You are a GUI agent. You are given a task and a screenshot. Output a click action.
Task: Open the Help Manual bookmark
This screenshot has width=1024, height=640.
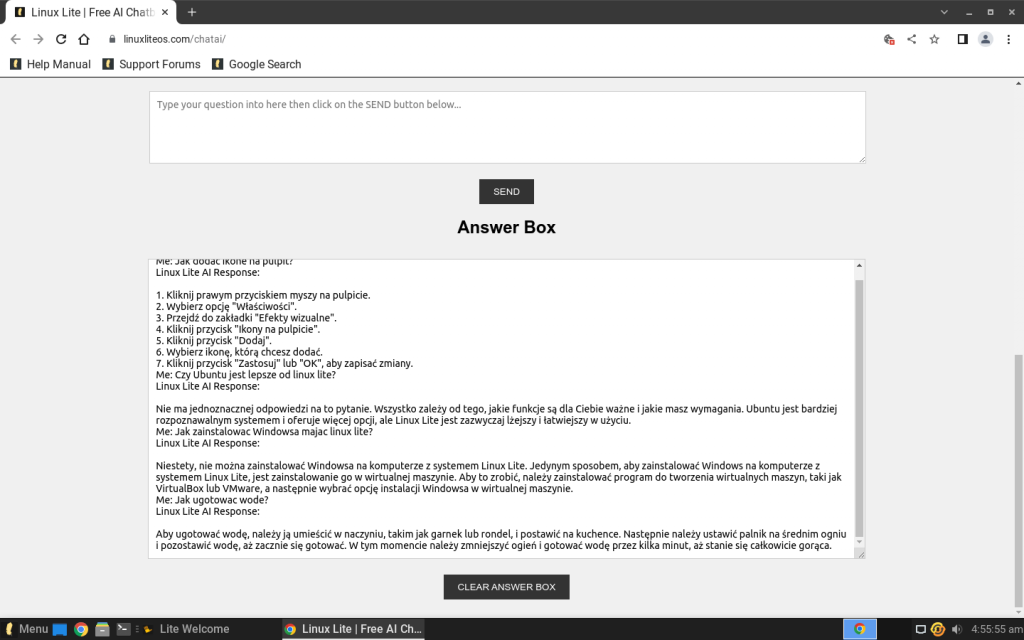50,64
